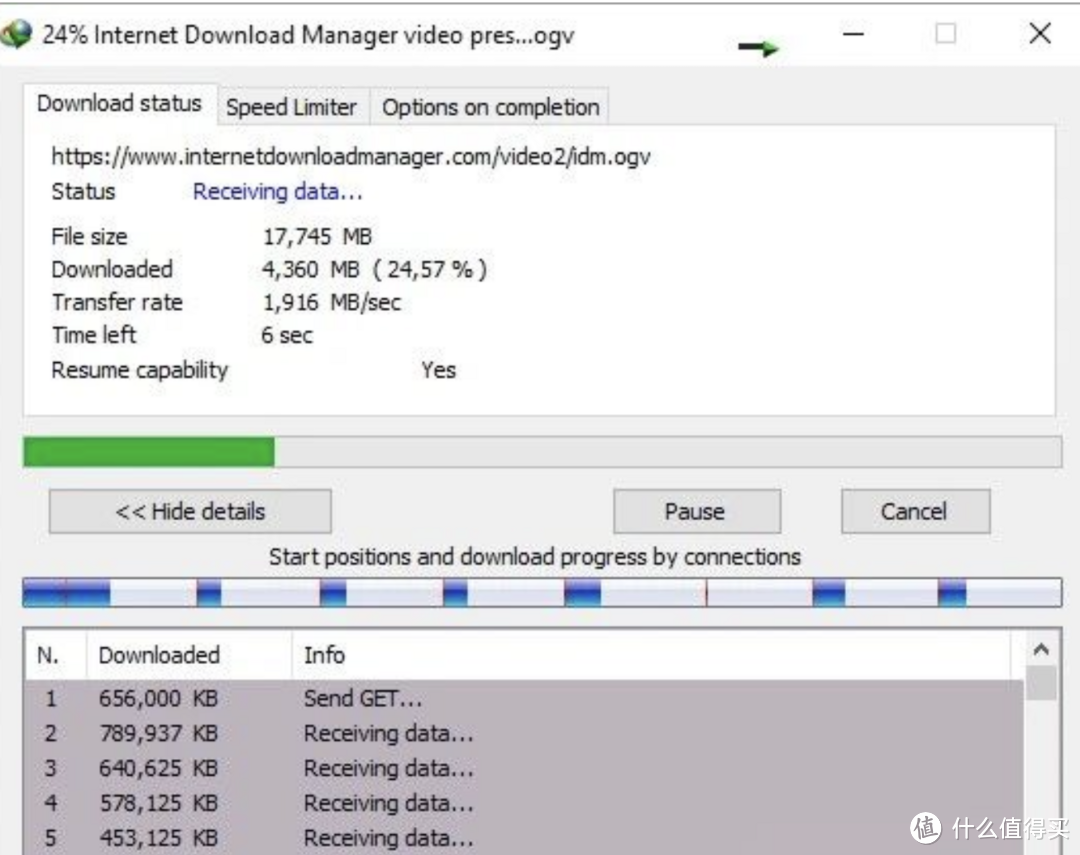
Task: Select connection row with 578,125 KB
Action: coord(524,803)
